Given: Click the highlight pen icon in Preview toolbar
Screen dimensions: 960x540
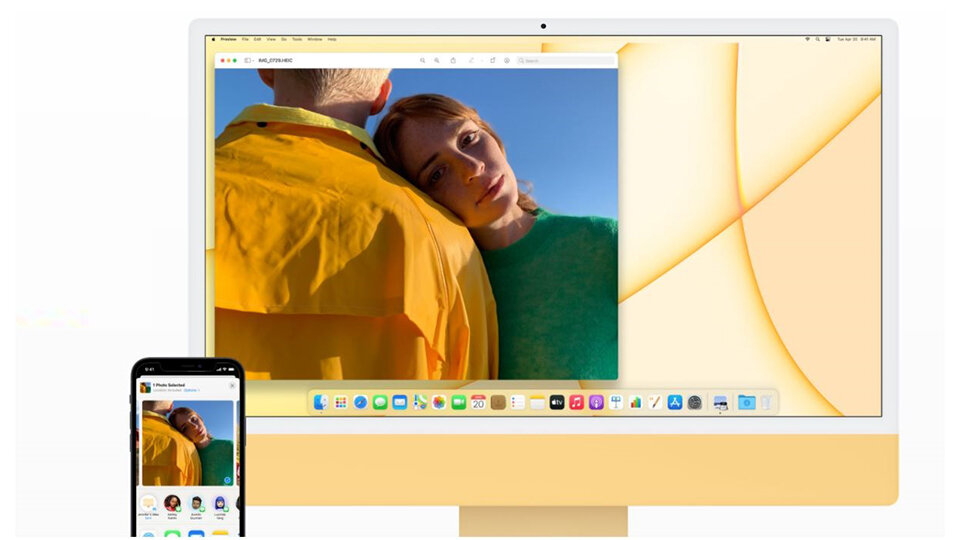Looking at the screenshot, I should (x=471, y=61).
